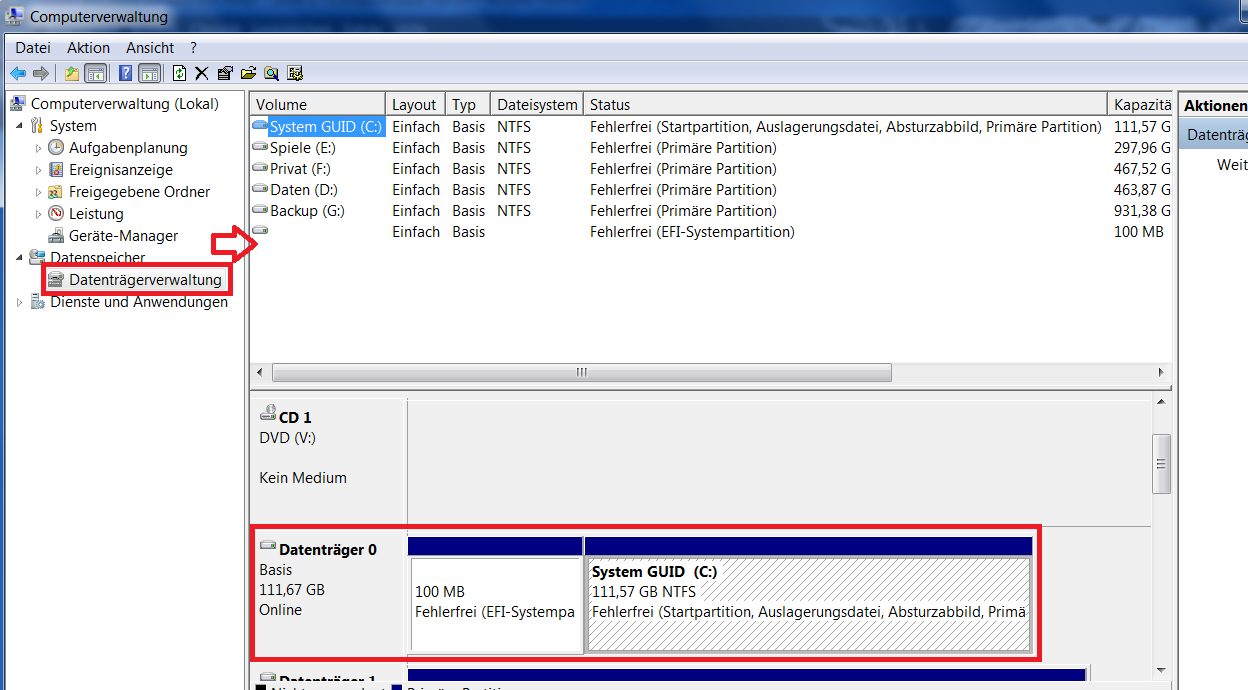Click the System tools icon in tree
1248x690 pixels.
click(37, 126)
